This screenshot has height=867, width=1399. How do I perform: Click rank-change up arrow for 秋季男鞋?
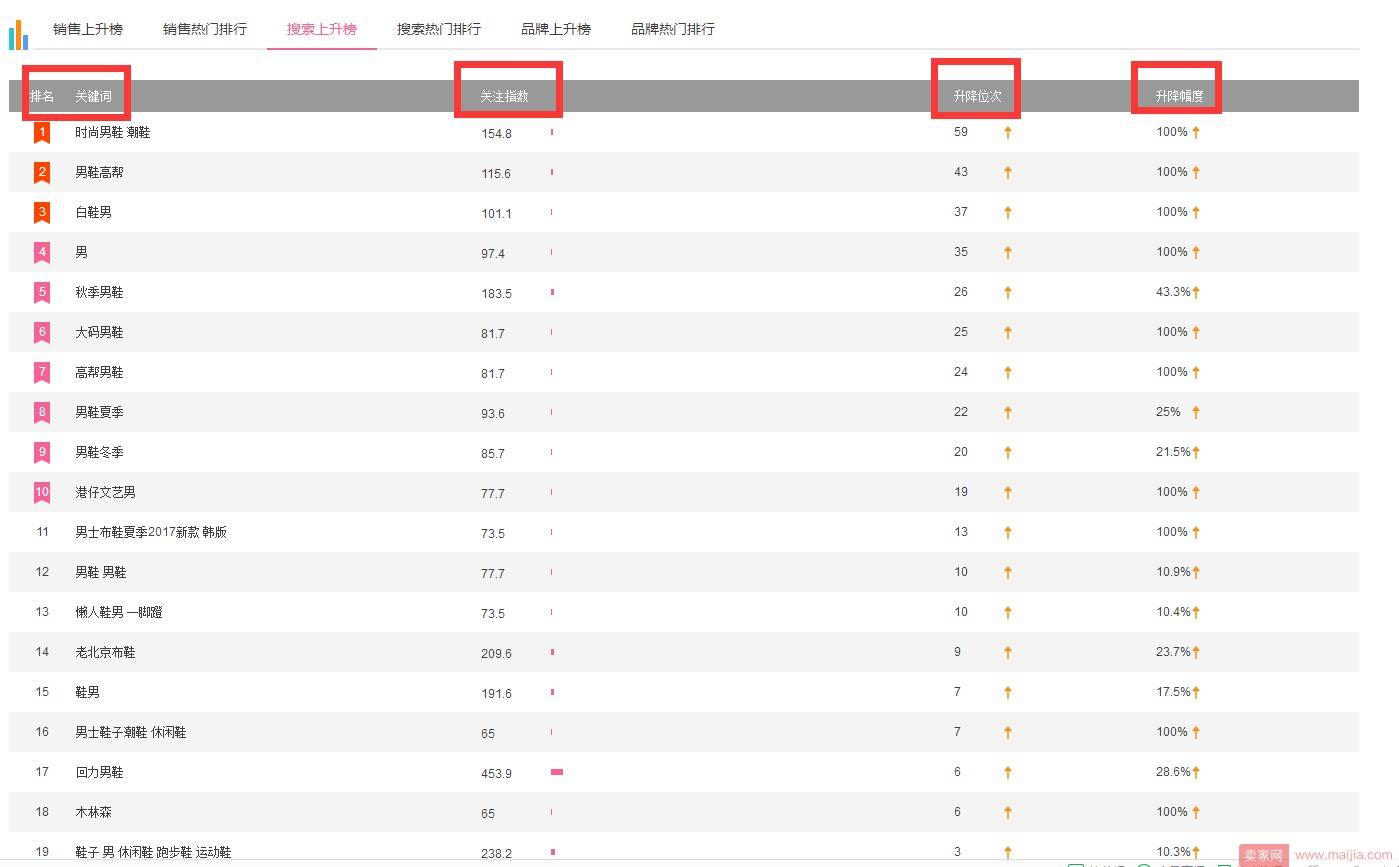[1008, 292]
